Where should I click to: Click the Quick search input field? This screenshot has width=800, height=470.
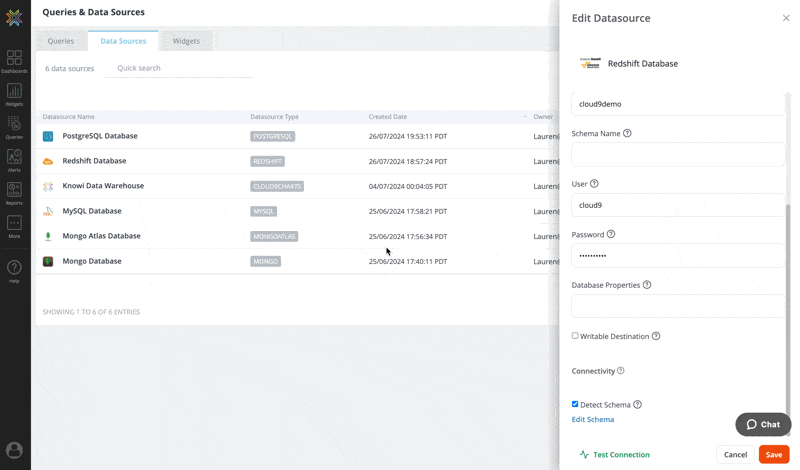point(180,68)
